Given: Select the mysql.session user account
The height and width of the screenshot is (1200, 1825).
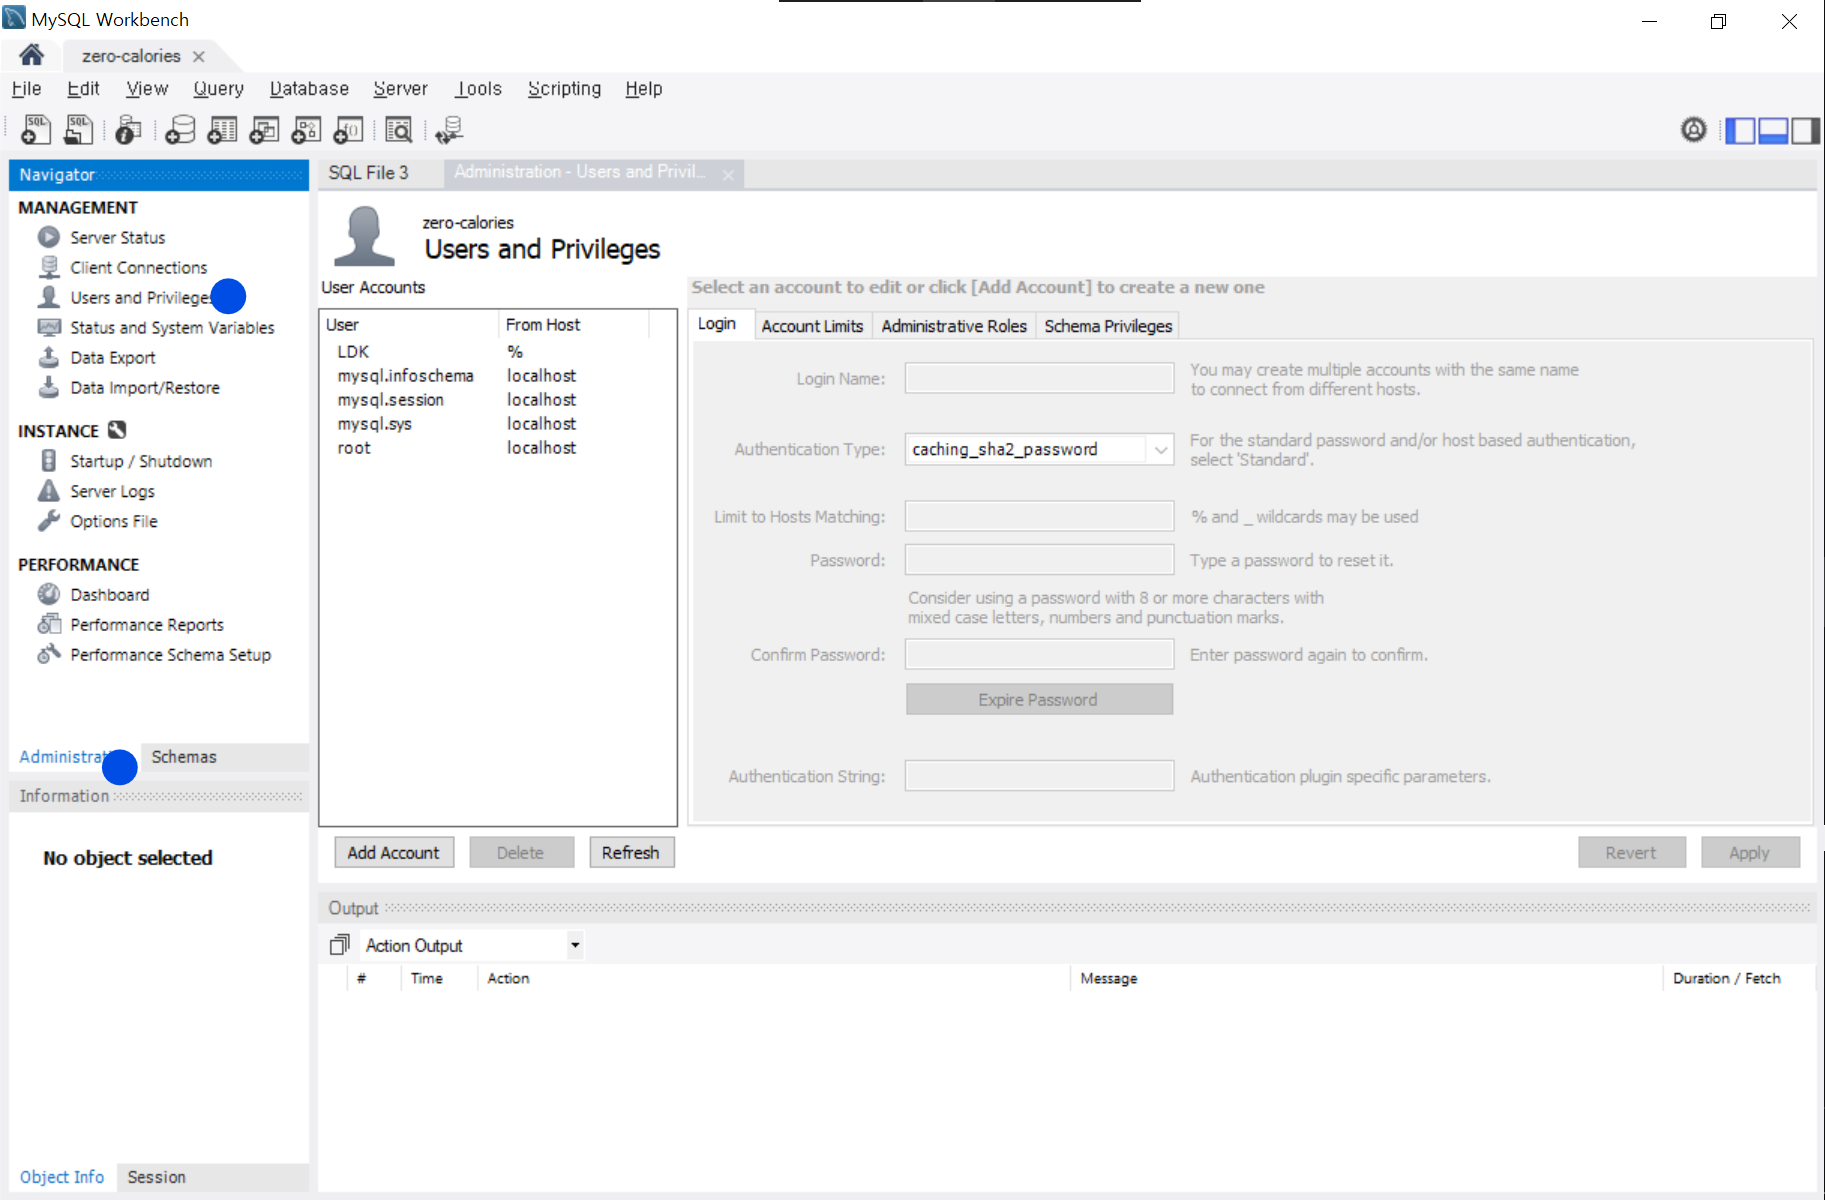Looking at the screenshot, I should [x=497, y=400].
